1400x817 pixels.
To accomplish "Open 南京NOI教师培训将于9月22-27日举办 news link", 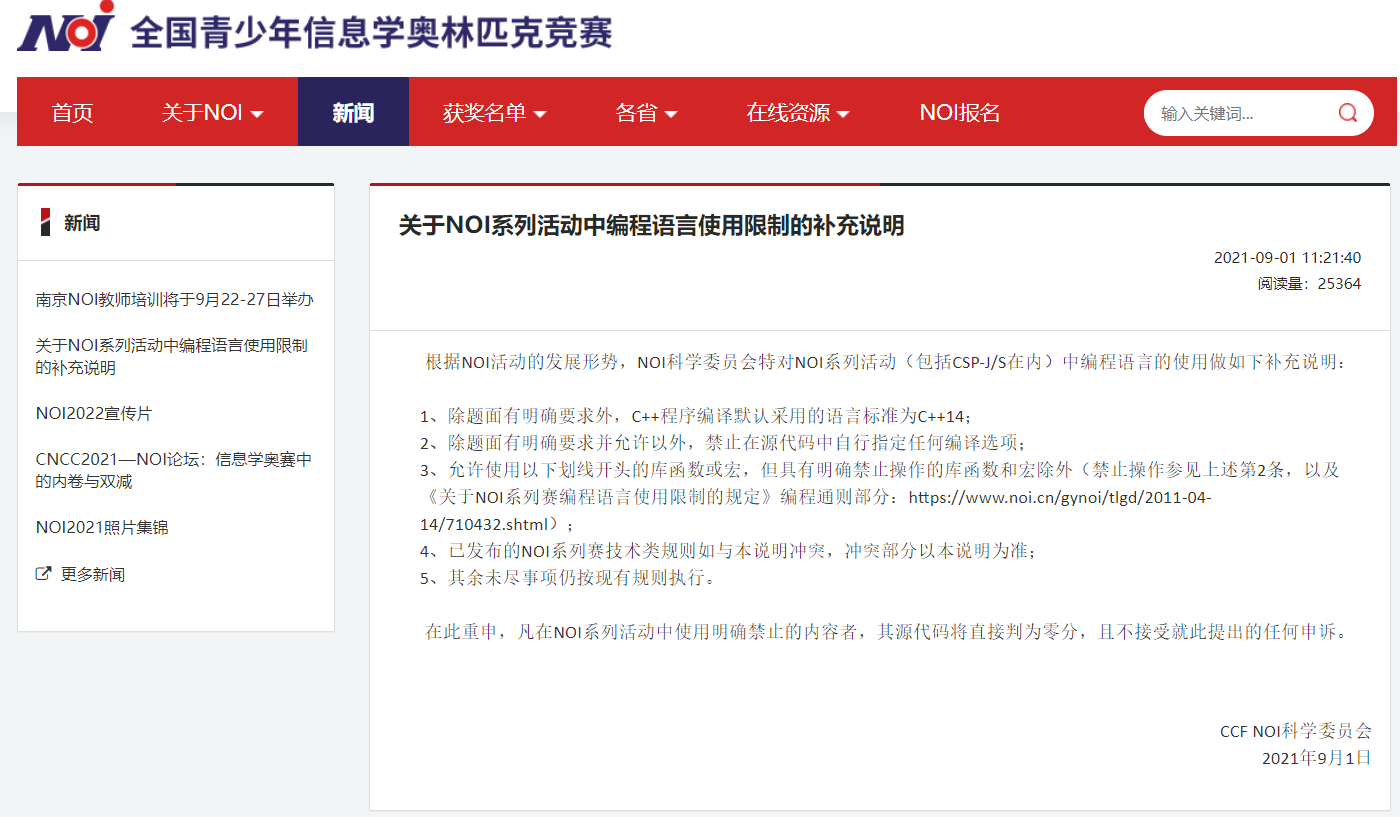I will click(x=175, y=299).
